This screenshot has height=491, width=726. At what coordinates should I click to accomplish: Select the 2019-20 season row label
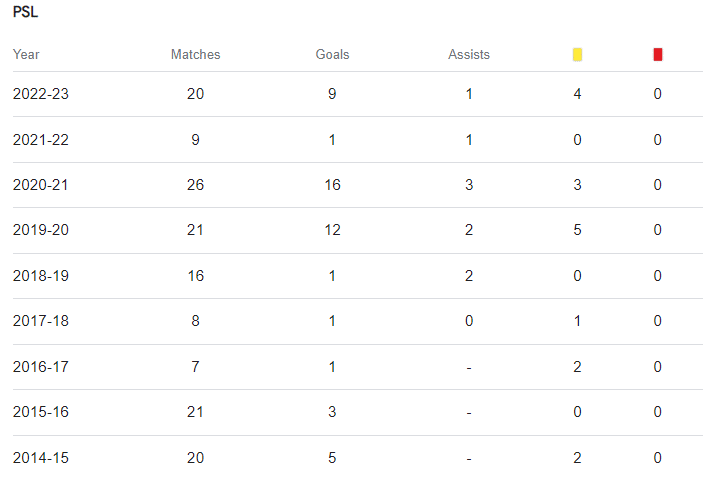(41, 230)
